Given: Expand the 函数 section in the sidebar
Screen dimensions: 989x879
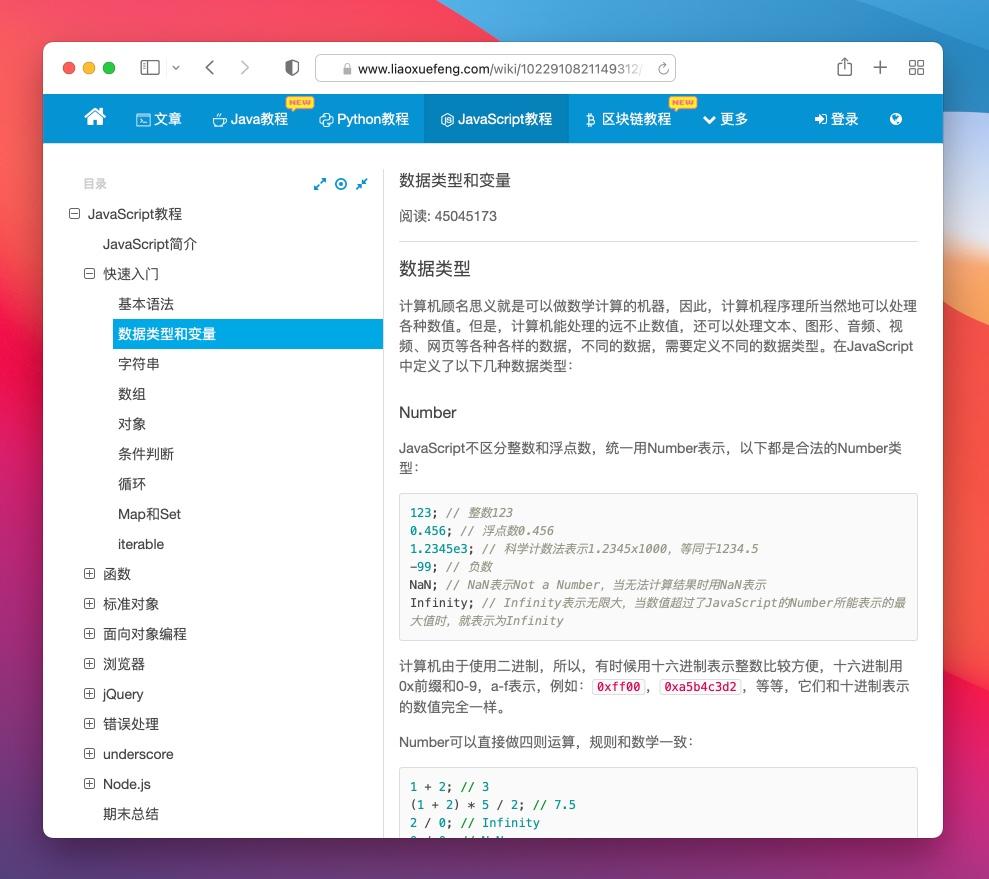Looking at the screenshot, I should coord(90,574).
